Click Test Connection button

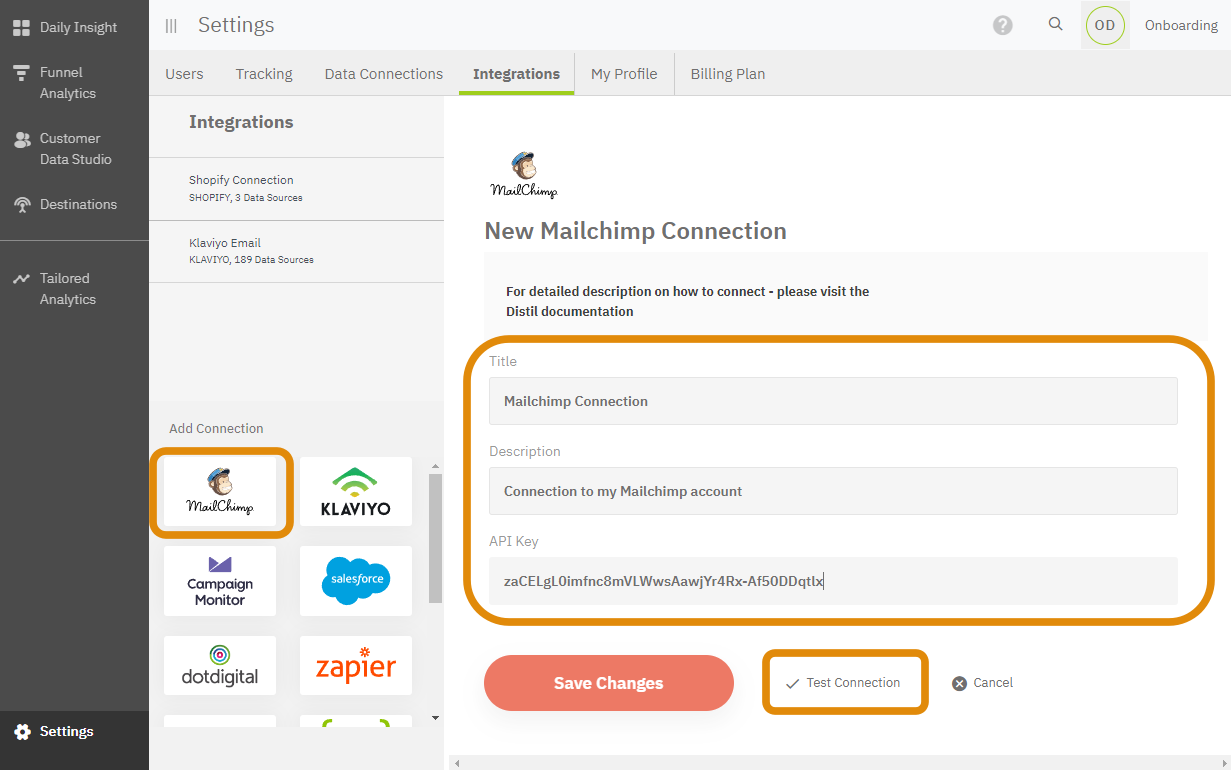point(845,683)
